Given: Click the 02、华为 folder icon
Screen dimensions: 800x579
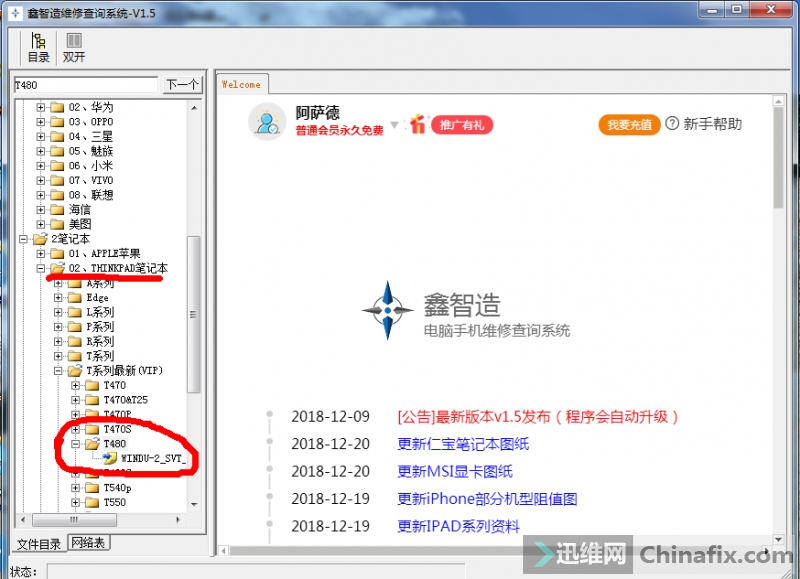Looking at the screenshot, I should click(x=57, y=107).
